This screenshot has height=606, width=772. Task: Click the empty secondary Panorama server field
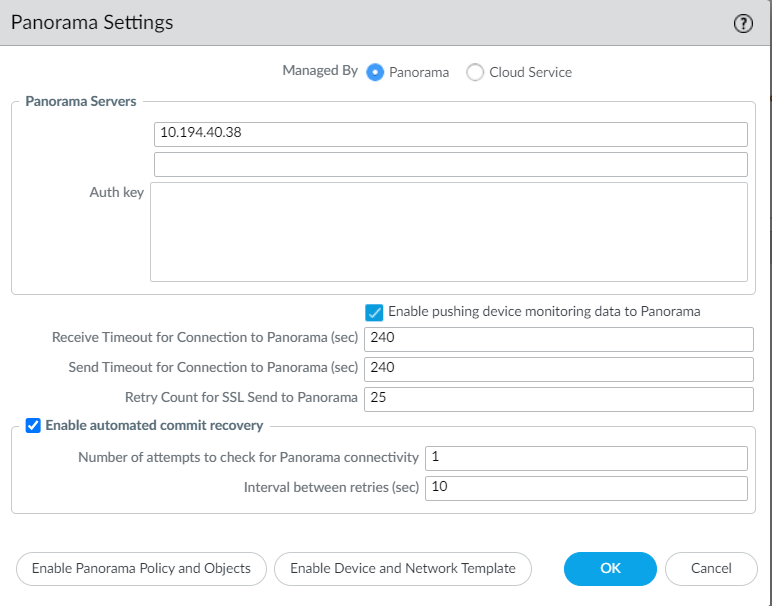pos(451,164)
